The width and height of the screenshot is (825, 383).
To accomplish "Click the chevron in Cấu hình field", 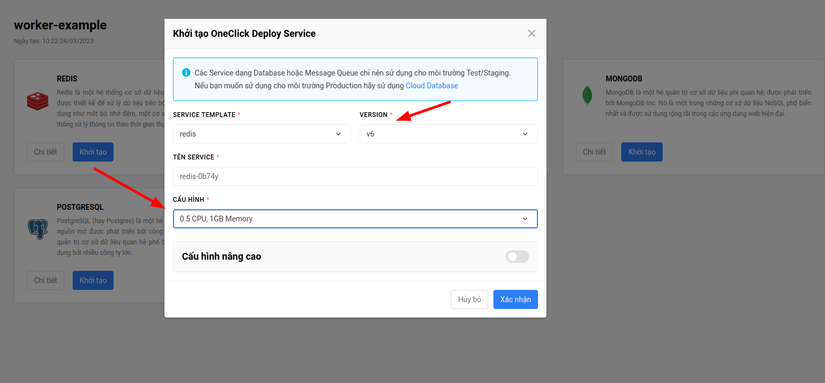I will point(525,219).
